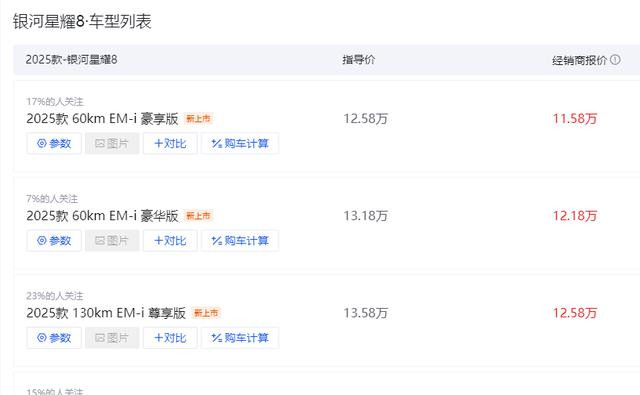640x395 pixels.
Task: Click dealer price 12.18万
Action: 575,216
